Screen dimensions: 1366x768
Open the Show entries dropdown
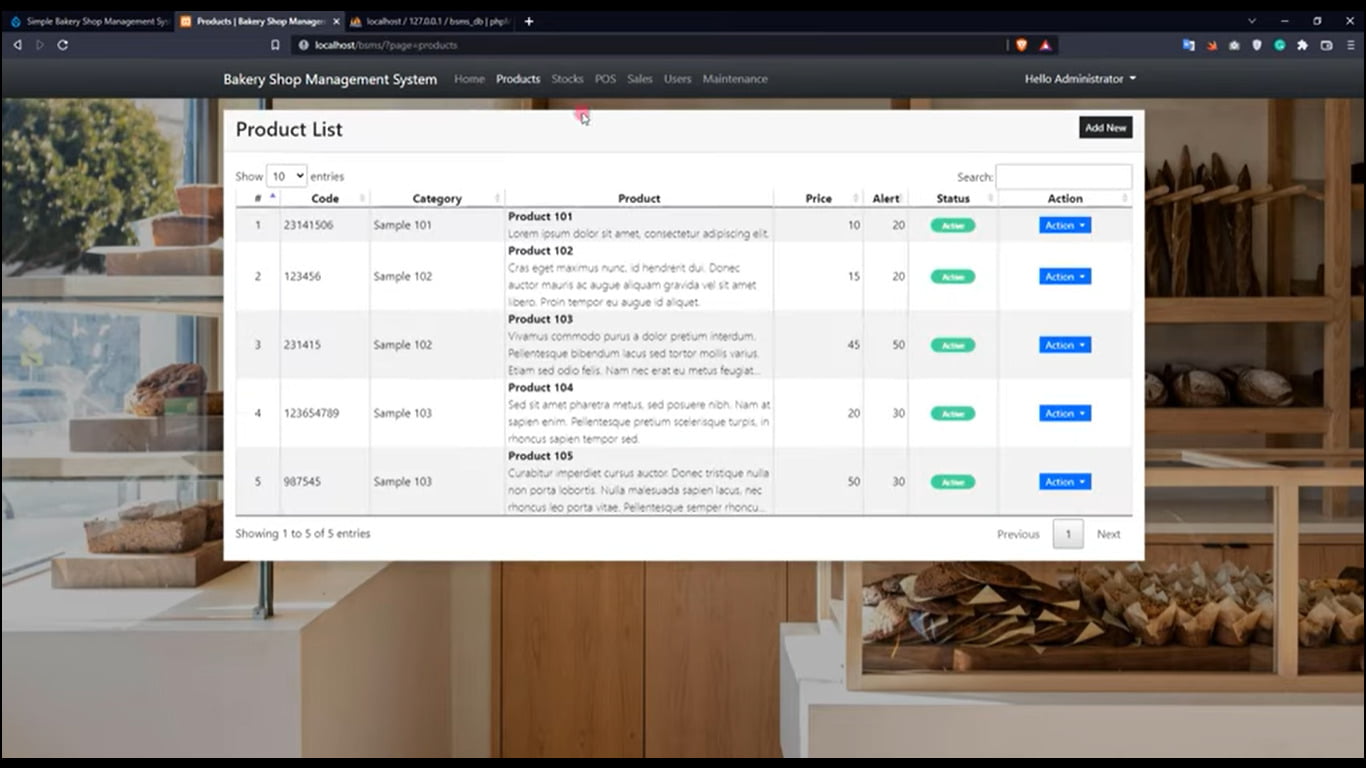tap(286, 175)
